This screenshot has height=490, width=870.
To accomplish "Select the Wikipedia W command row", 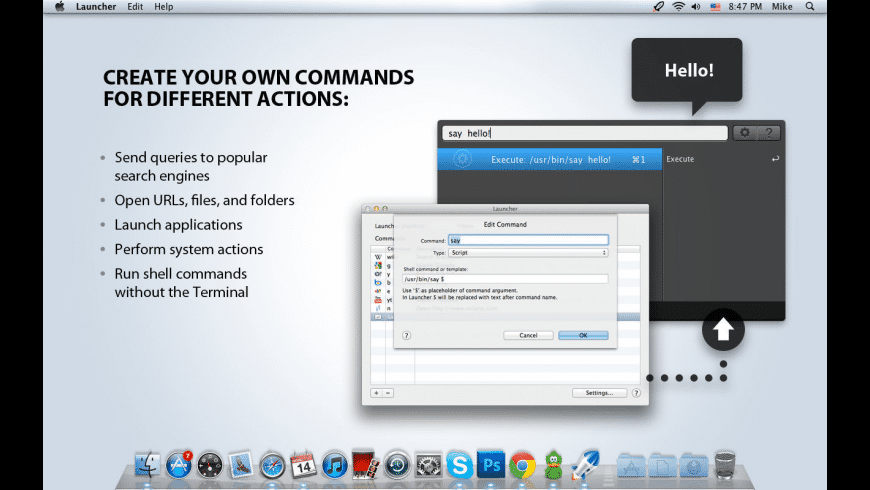I will [383, 257].
